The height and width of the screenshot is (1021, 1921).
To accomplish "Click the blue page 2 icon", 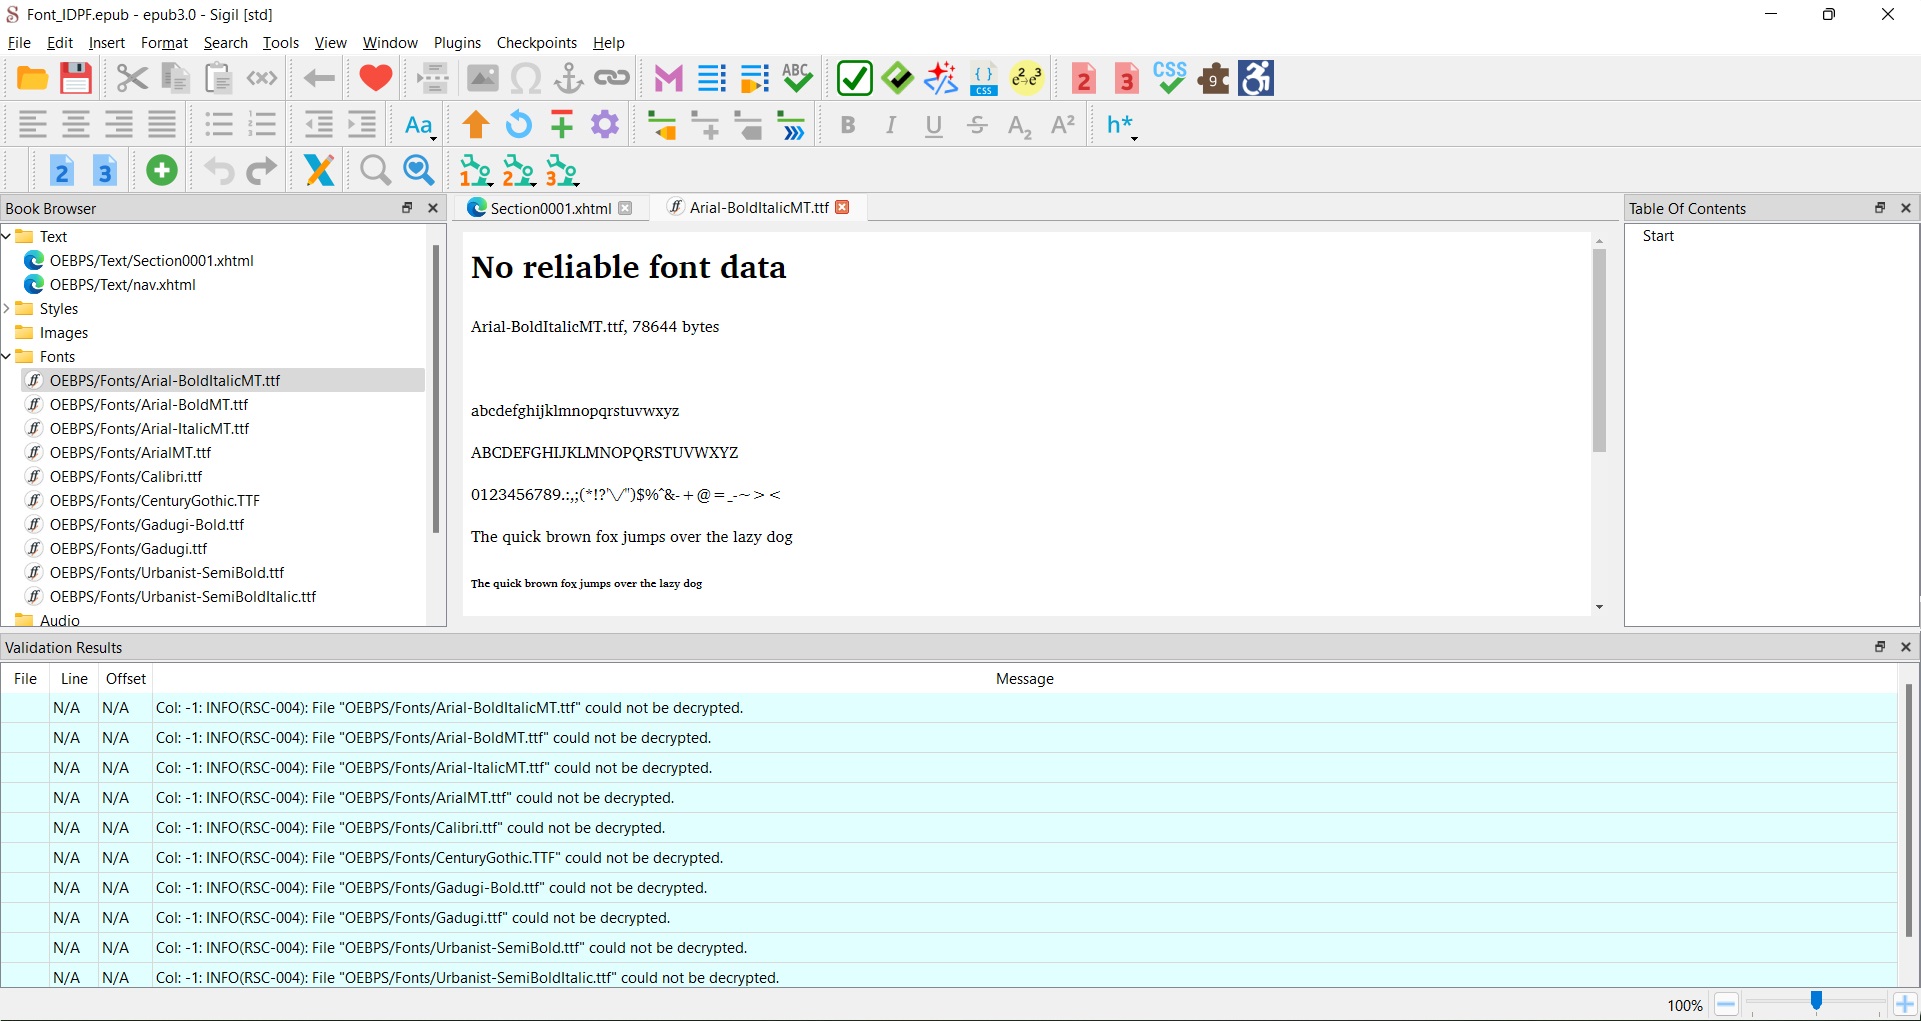I will click(62, 171).
